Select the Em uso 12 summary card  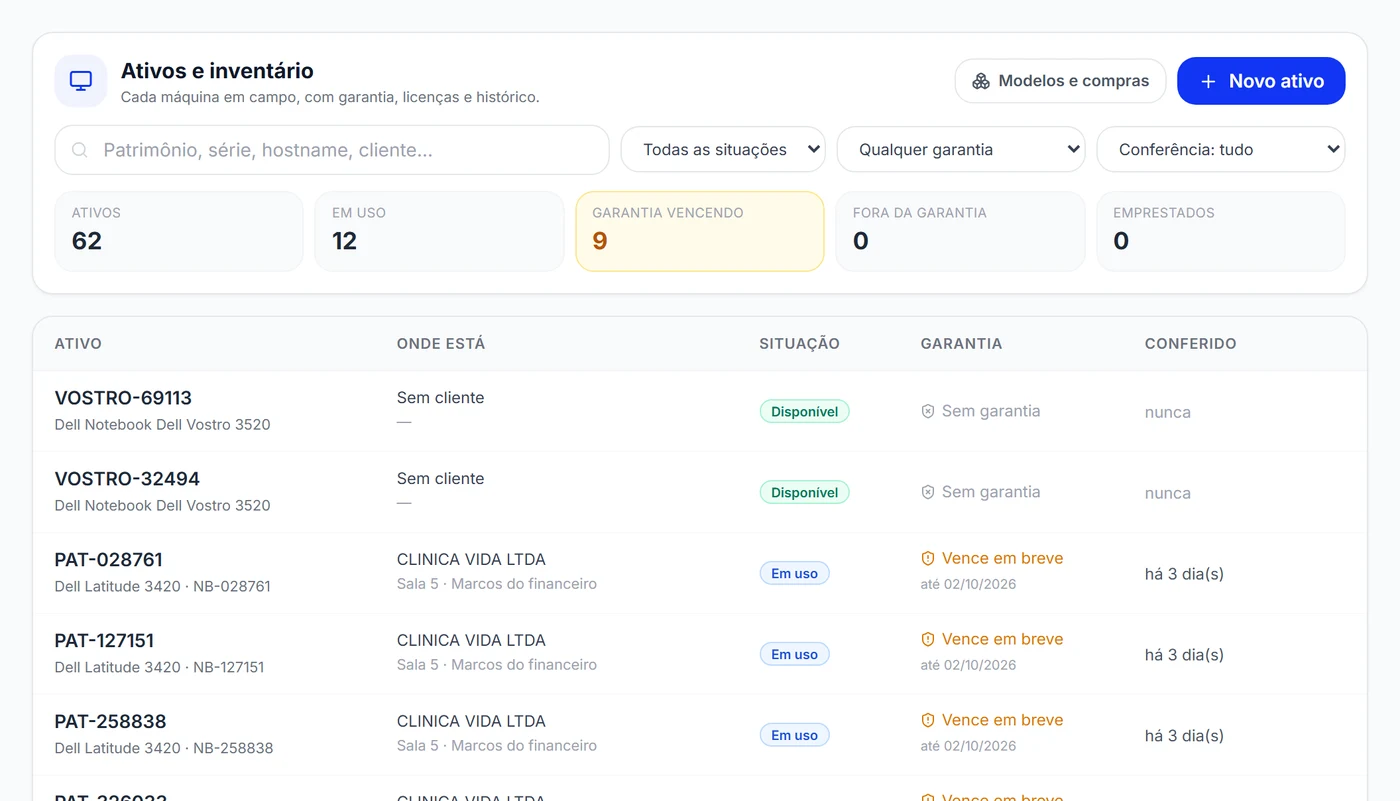tap(439, 231)
